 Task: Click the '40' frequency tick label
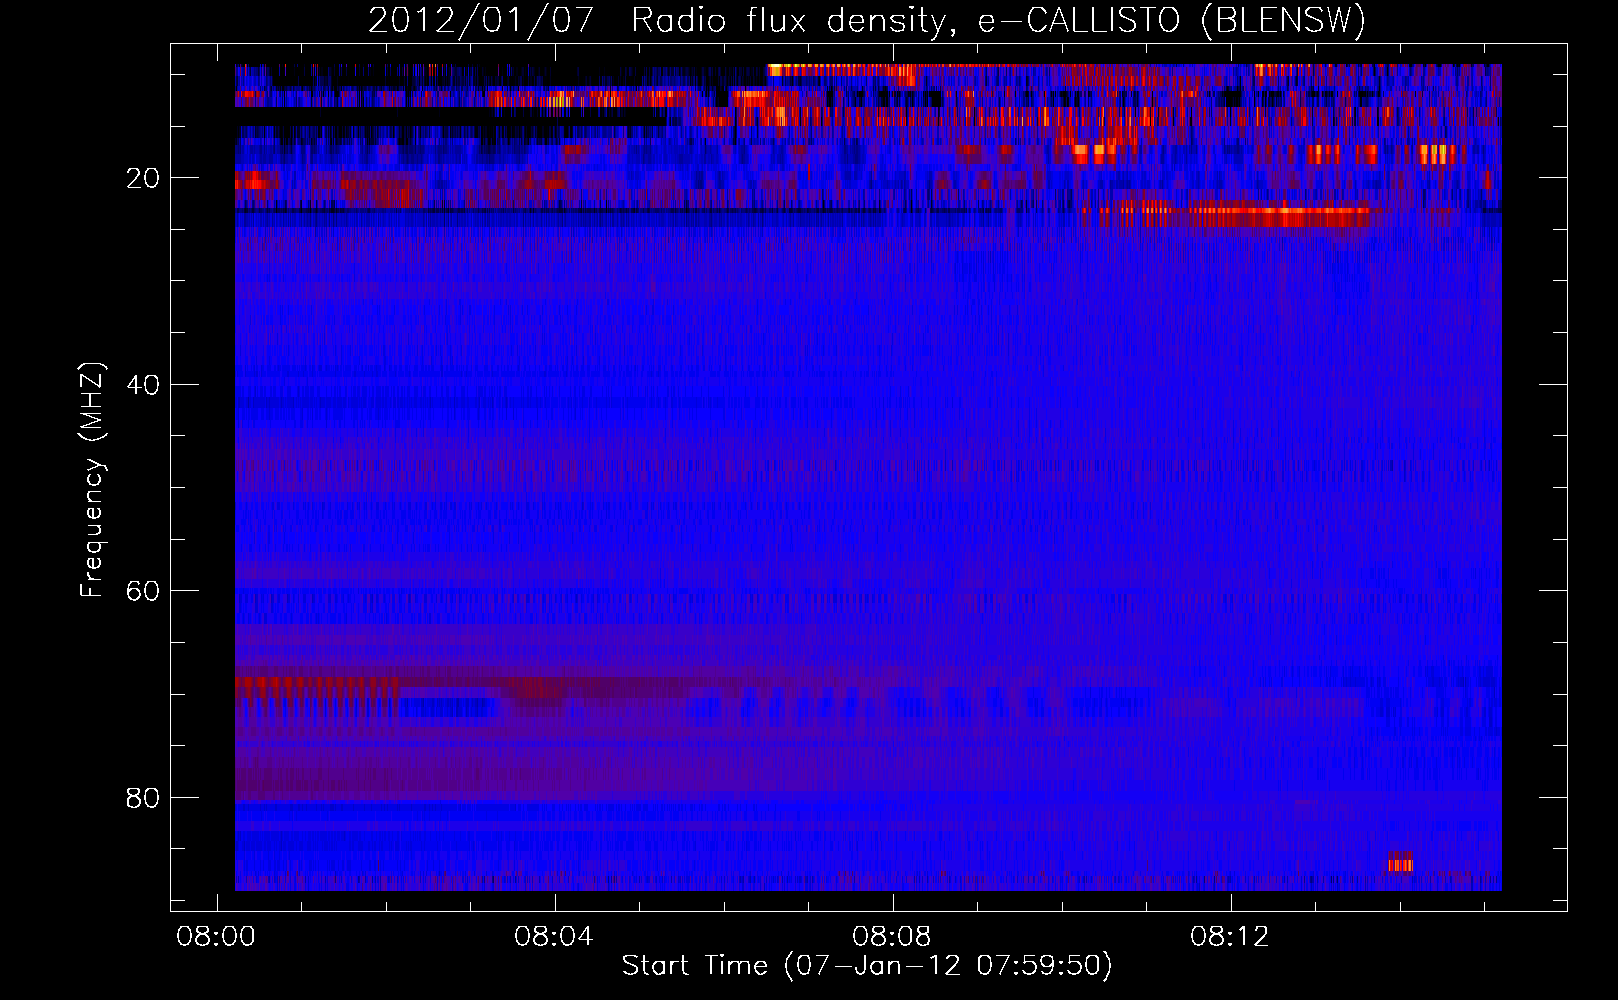tap(144, 385)
